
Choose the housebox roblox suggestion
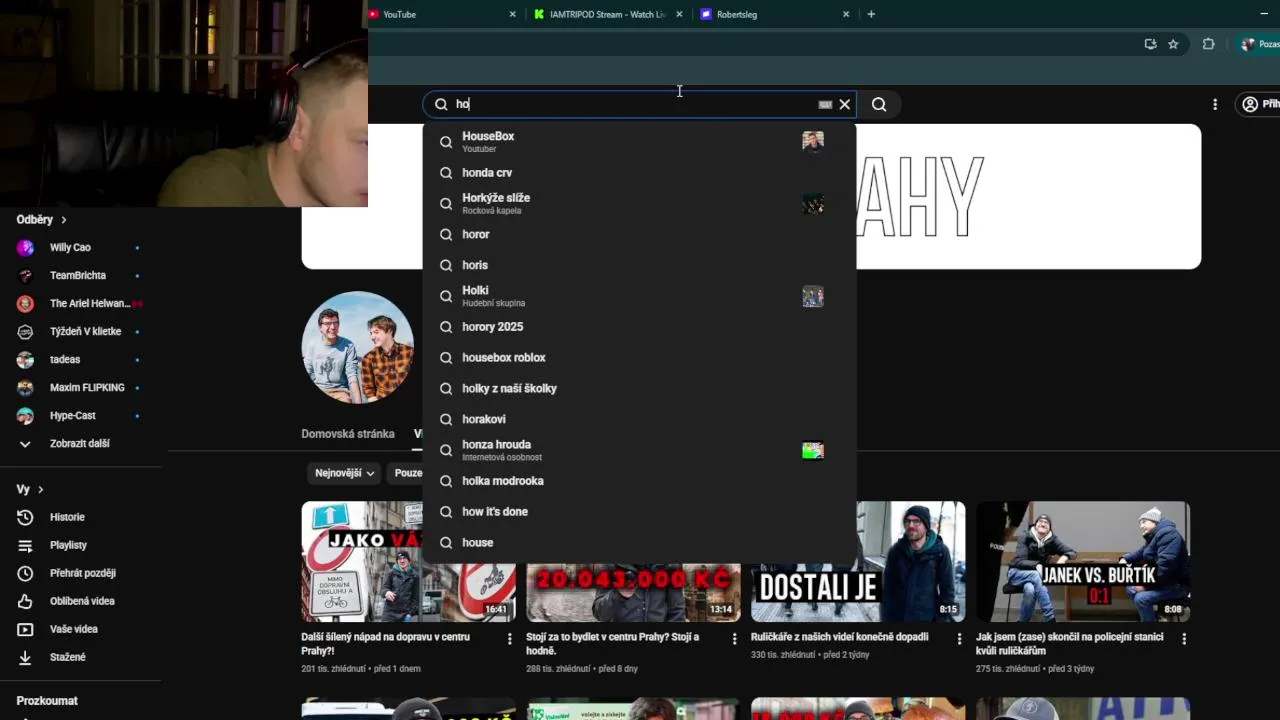point(639,358)
